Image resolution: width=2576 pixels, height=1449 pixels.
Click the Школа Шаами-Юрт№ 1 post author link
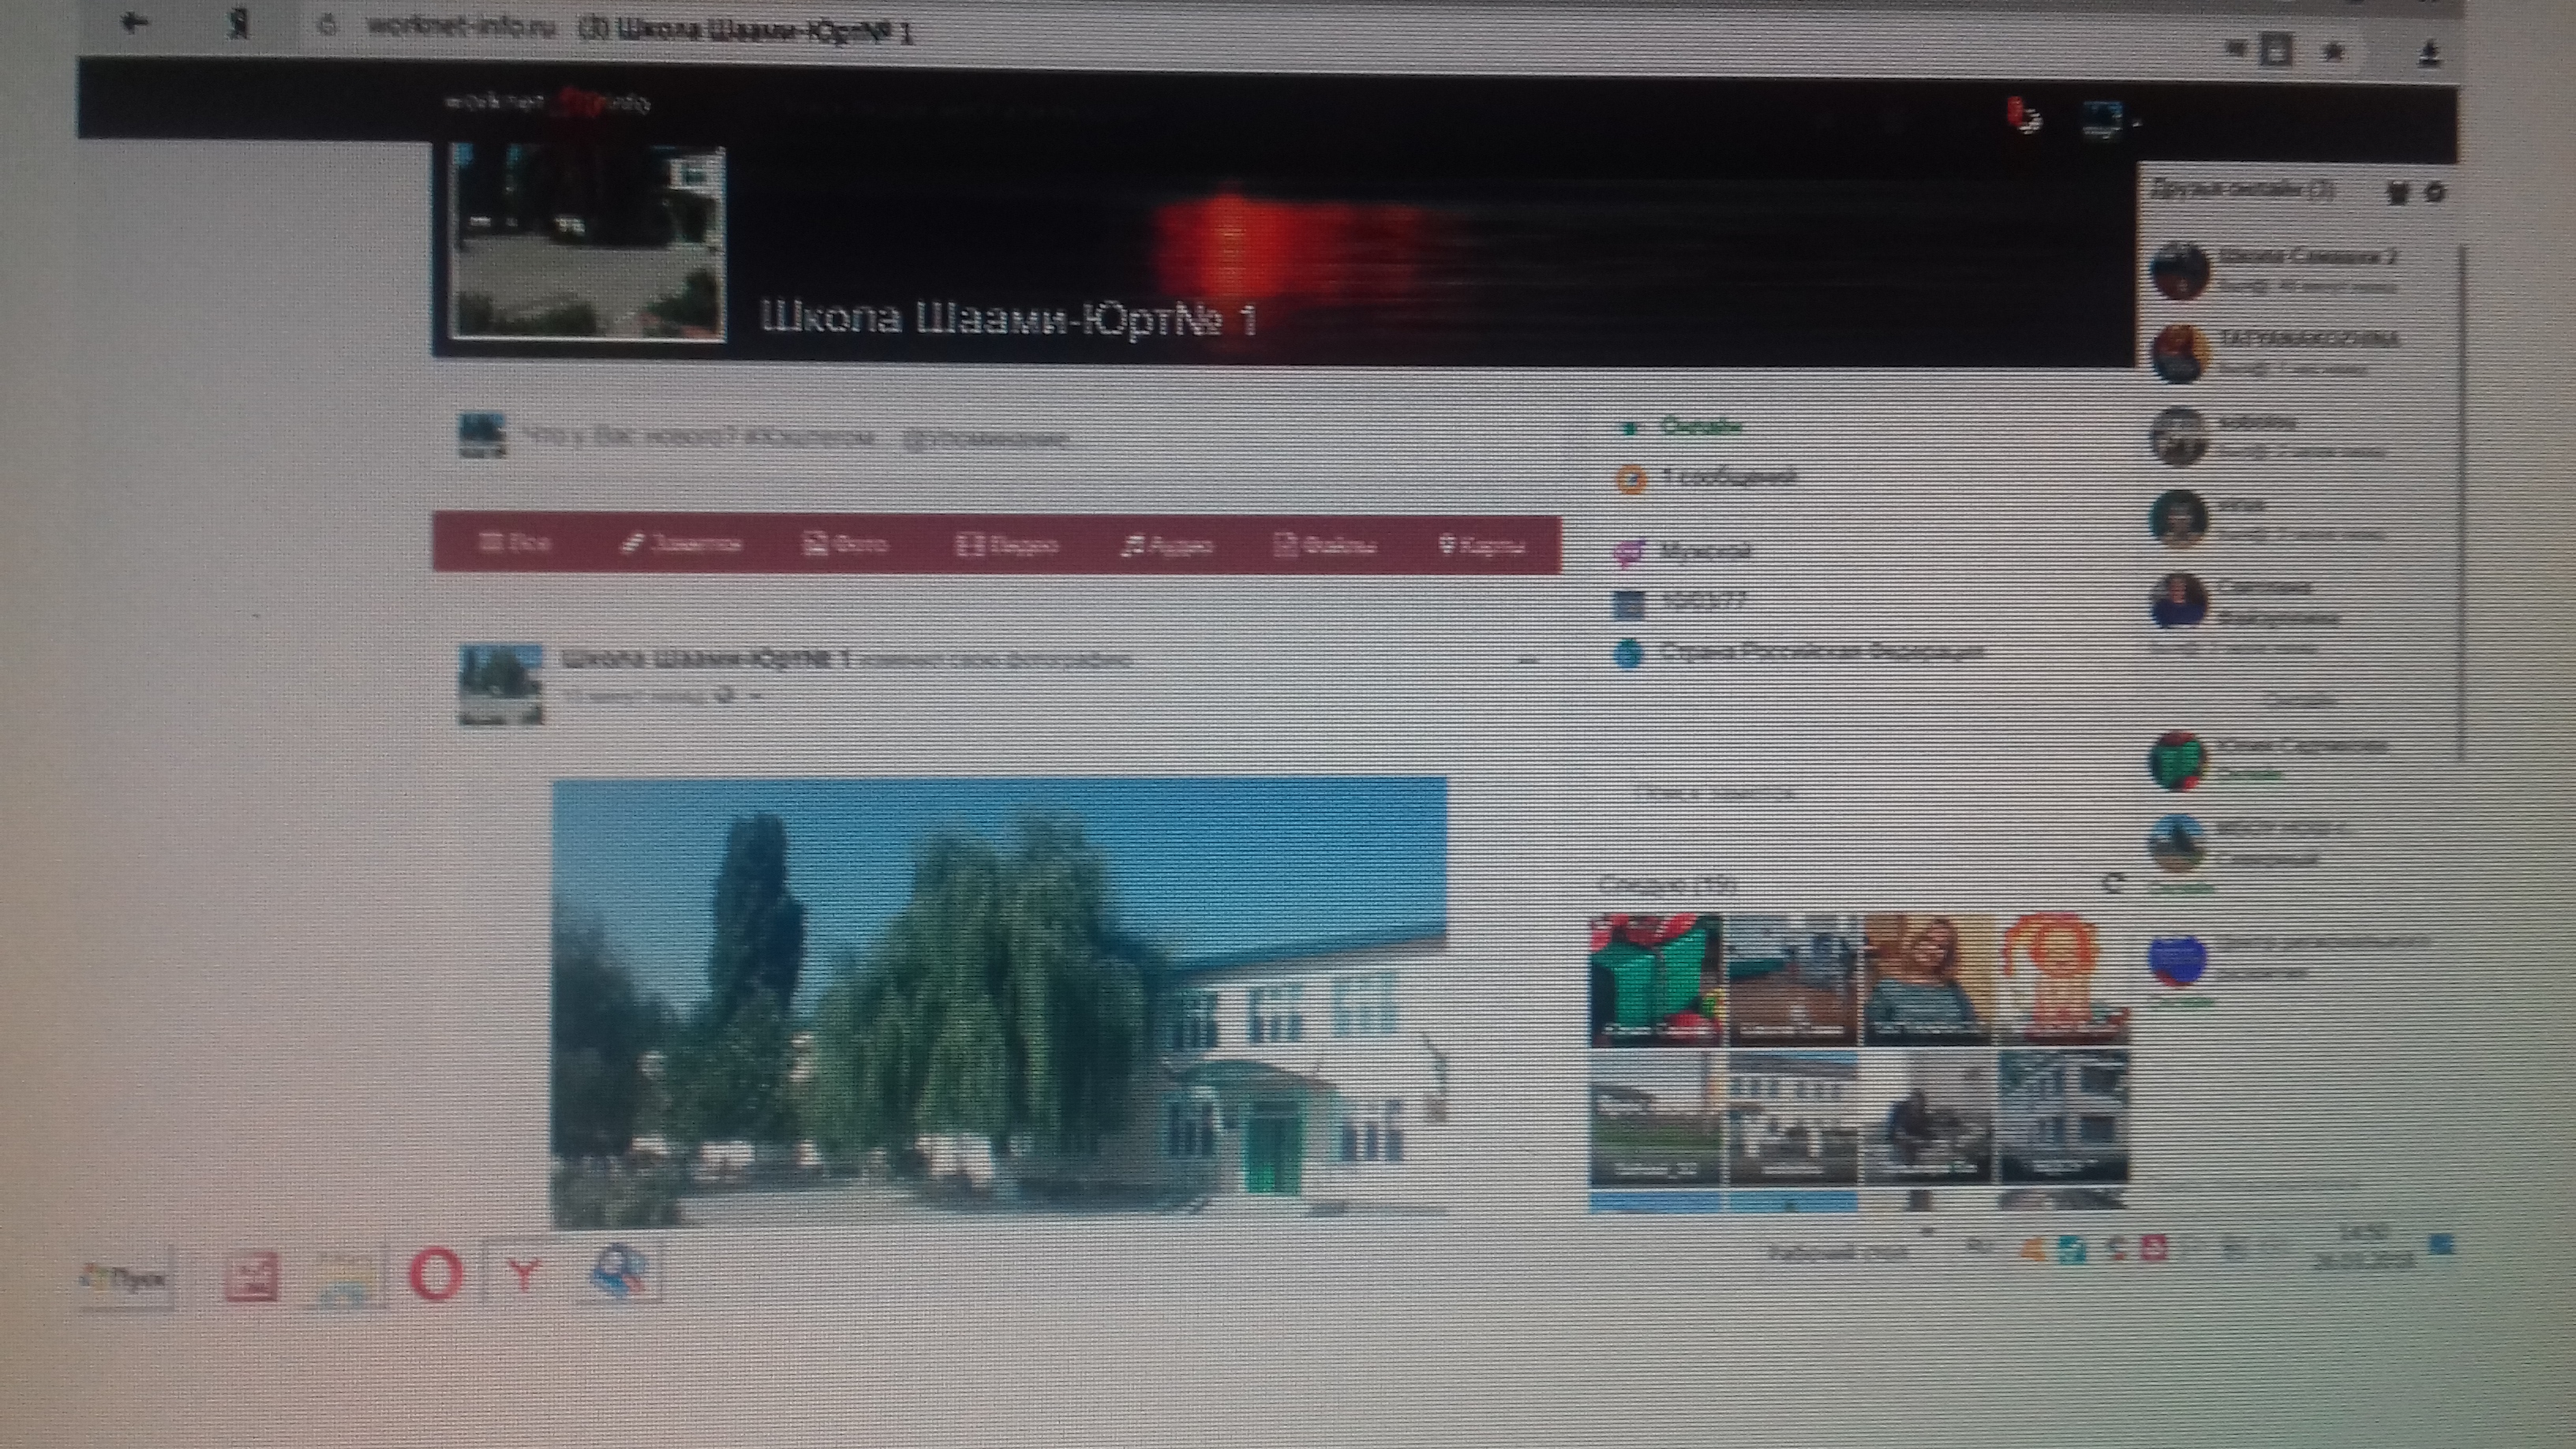[x=706, y=660]
